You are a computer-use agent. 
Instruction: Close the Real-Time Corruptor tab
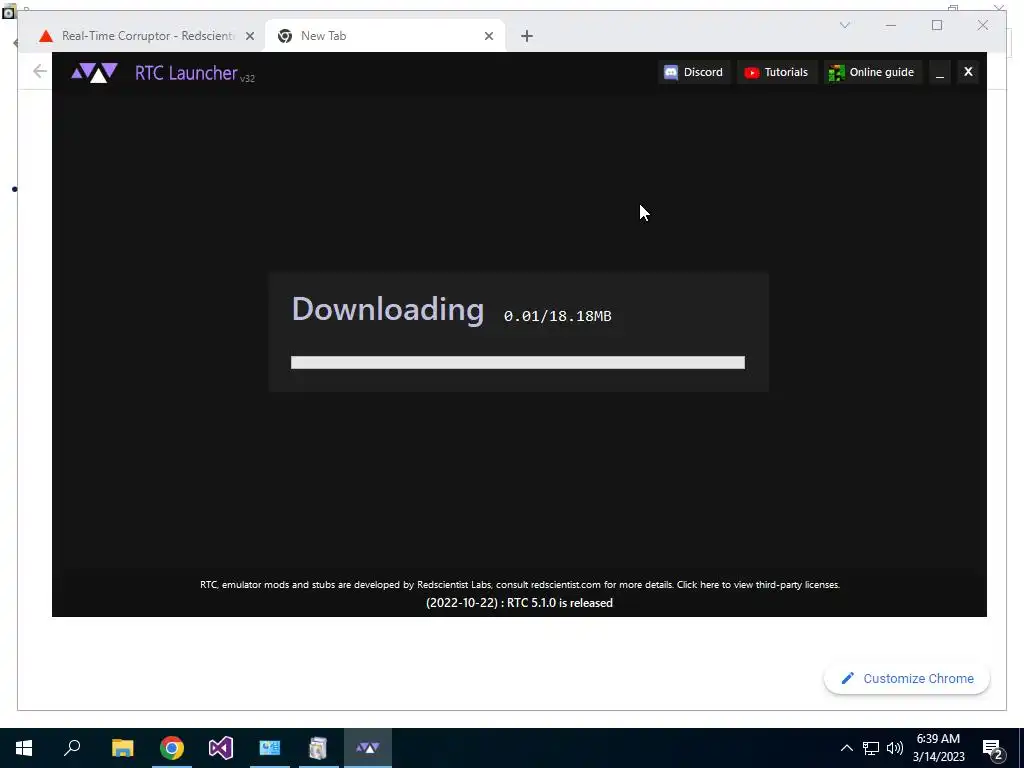coord(249,36)
